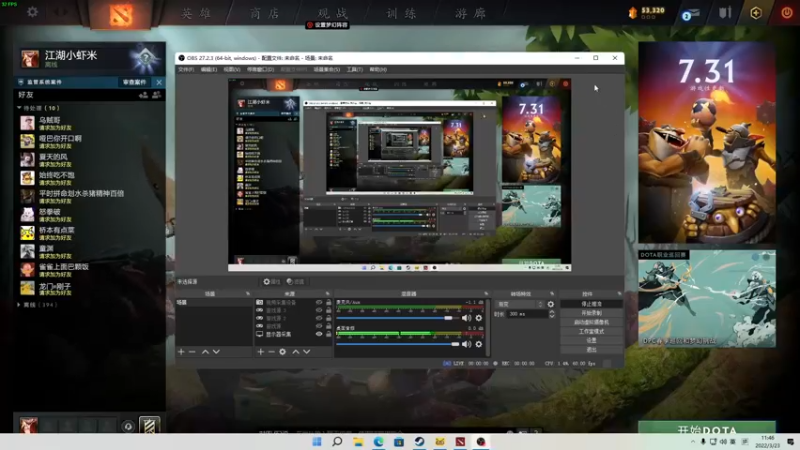
Task: Mute the 桌面音频 desktop audio speaker icon
Action: (x=466, y=344)
